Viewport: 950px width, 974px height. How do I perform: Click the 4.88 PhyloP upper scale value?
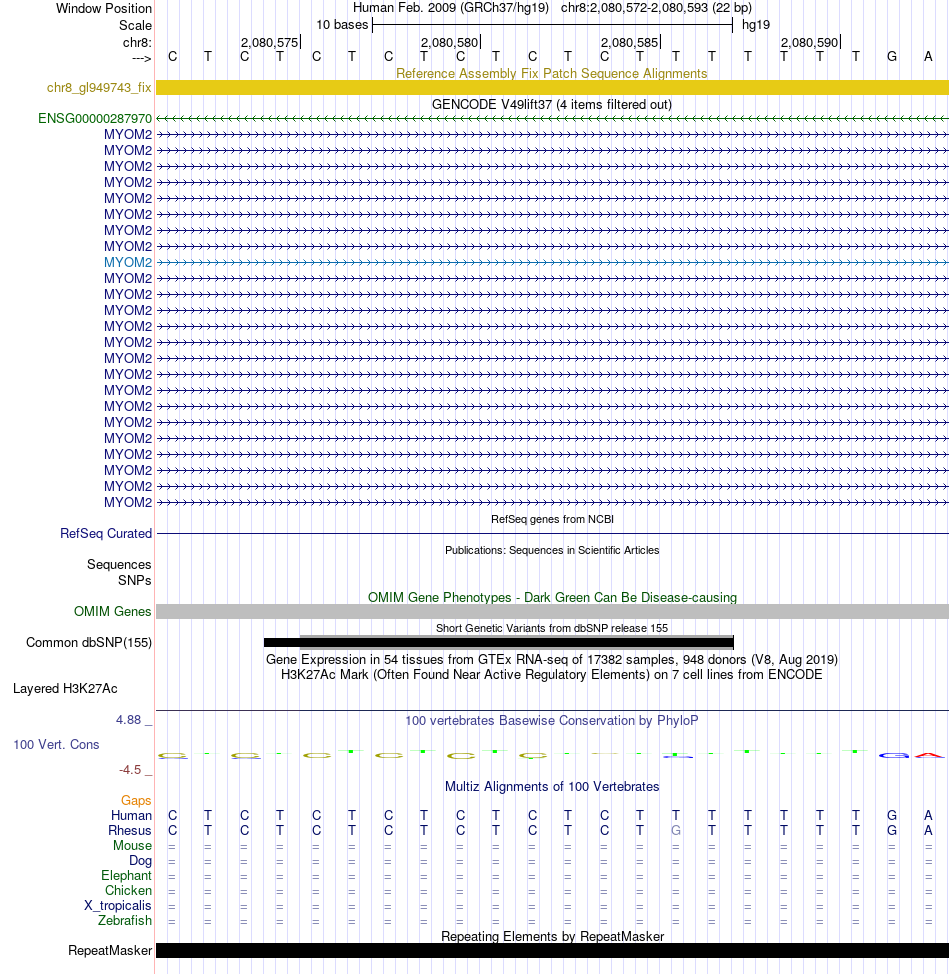pyautogui.click(x=129, y=719)
